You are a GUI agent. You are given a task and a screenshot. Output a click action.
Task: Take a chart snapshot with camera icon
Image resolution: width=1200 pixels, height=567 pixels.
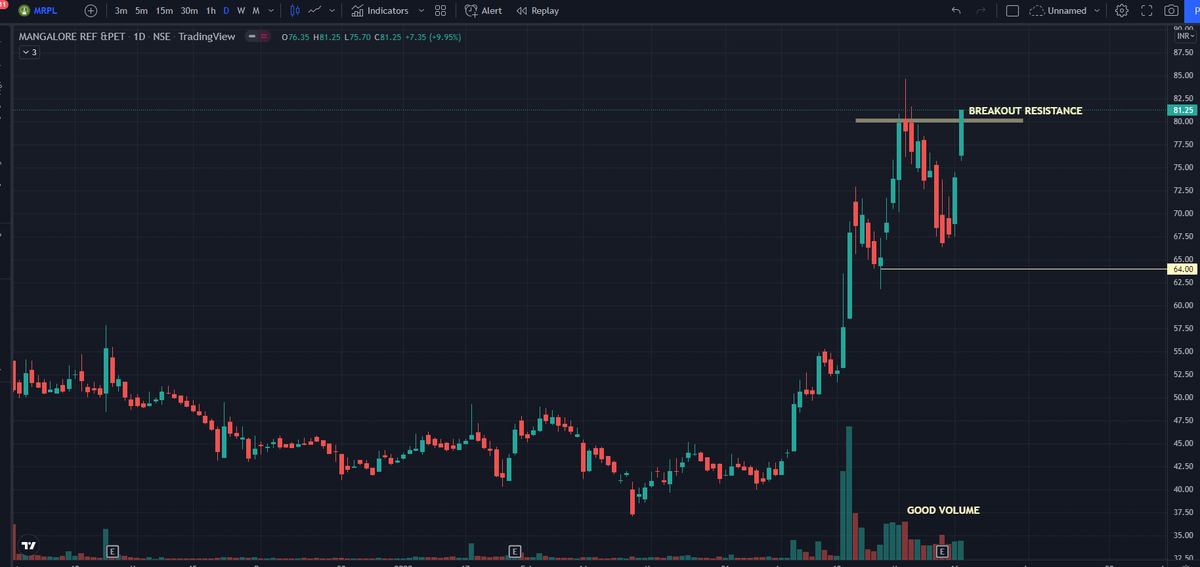coord(1171,10)
